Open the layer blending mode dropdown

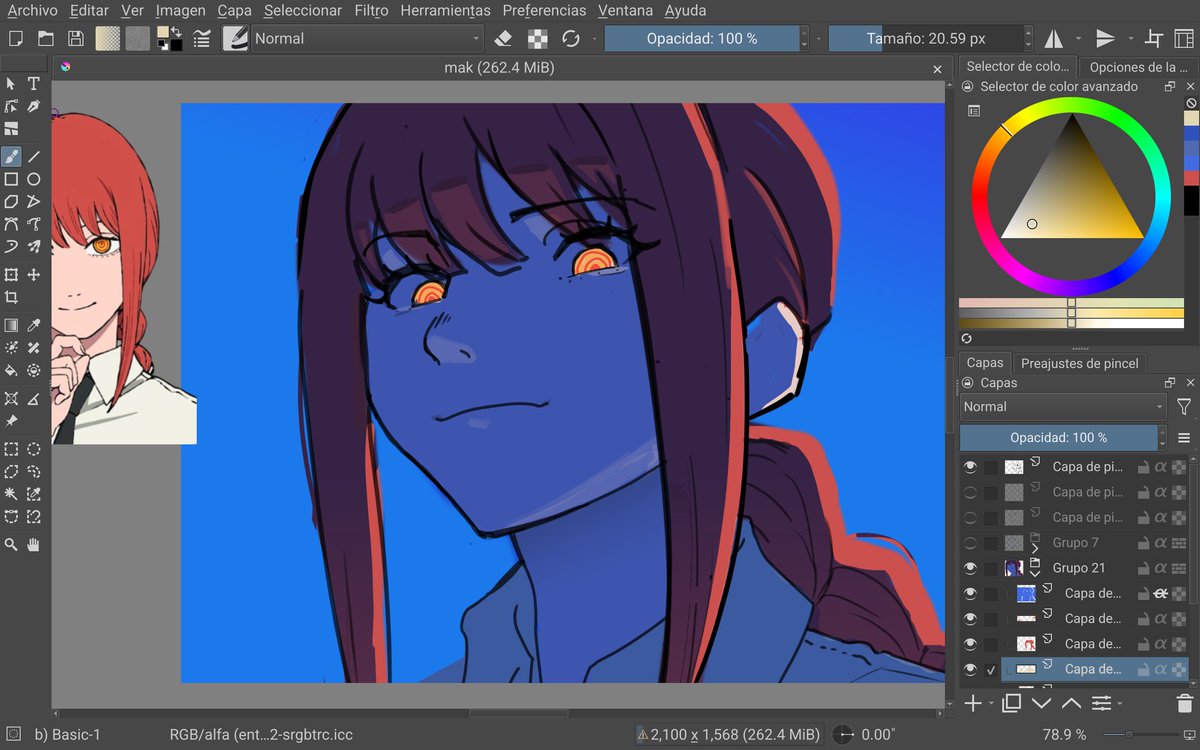[x=1063, y=407]
